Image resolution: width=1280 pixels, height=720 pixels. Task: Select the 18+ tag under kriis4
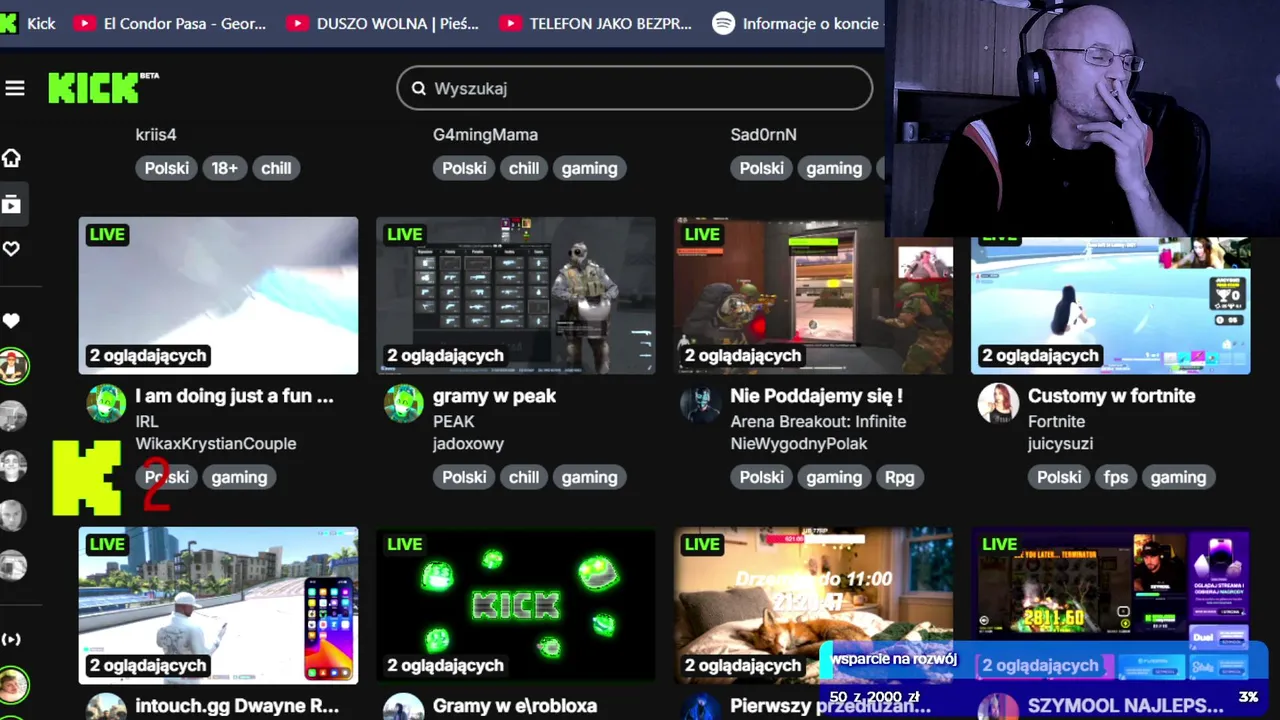click(225, 168)
